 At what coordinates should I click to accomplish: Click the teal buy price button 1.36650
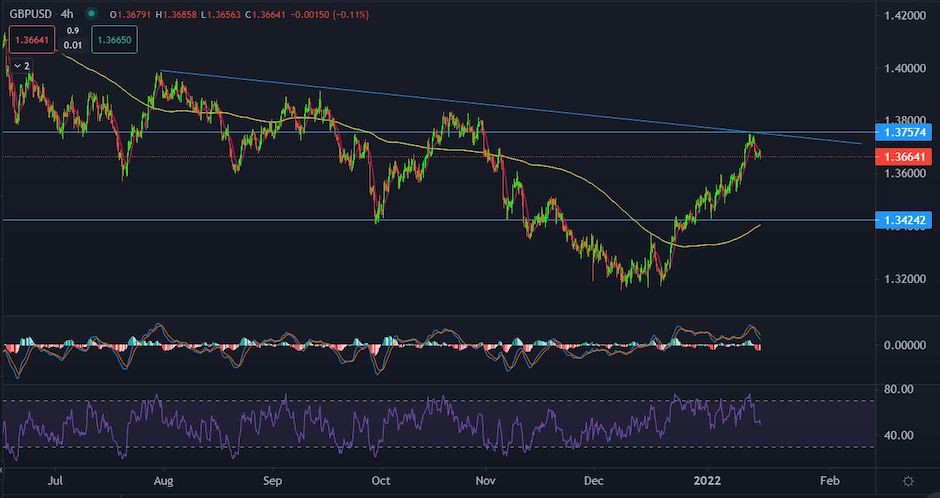(115, 40)
